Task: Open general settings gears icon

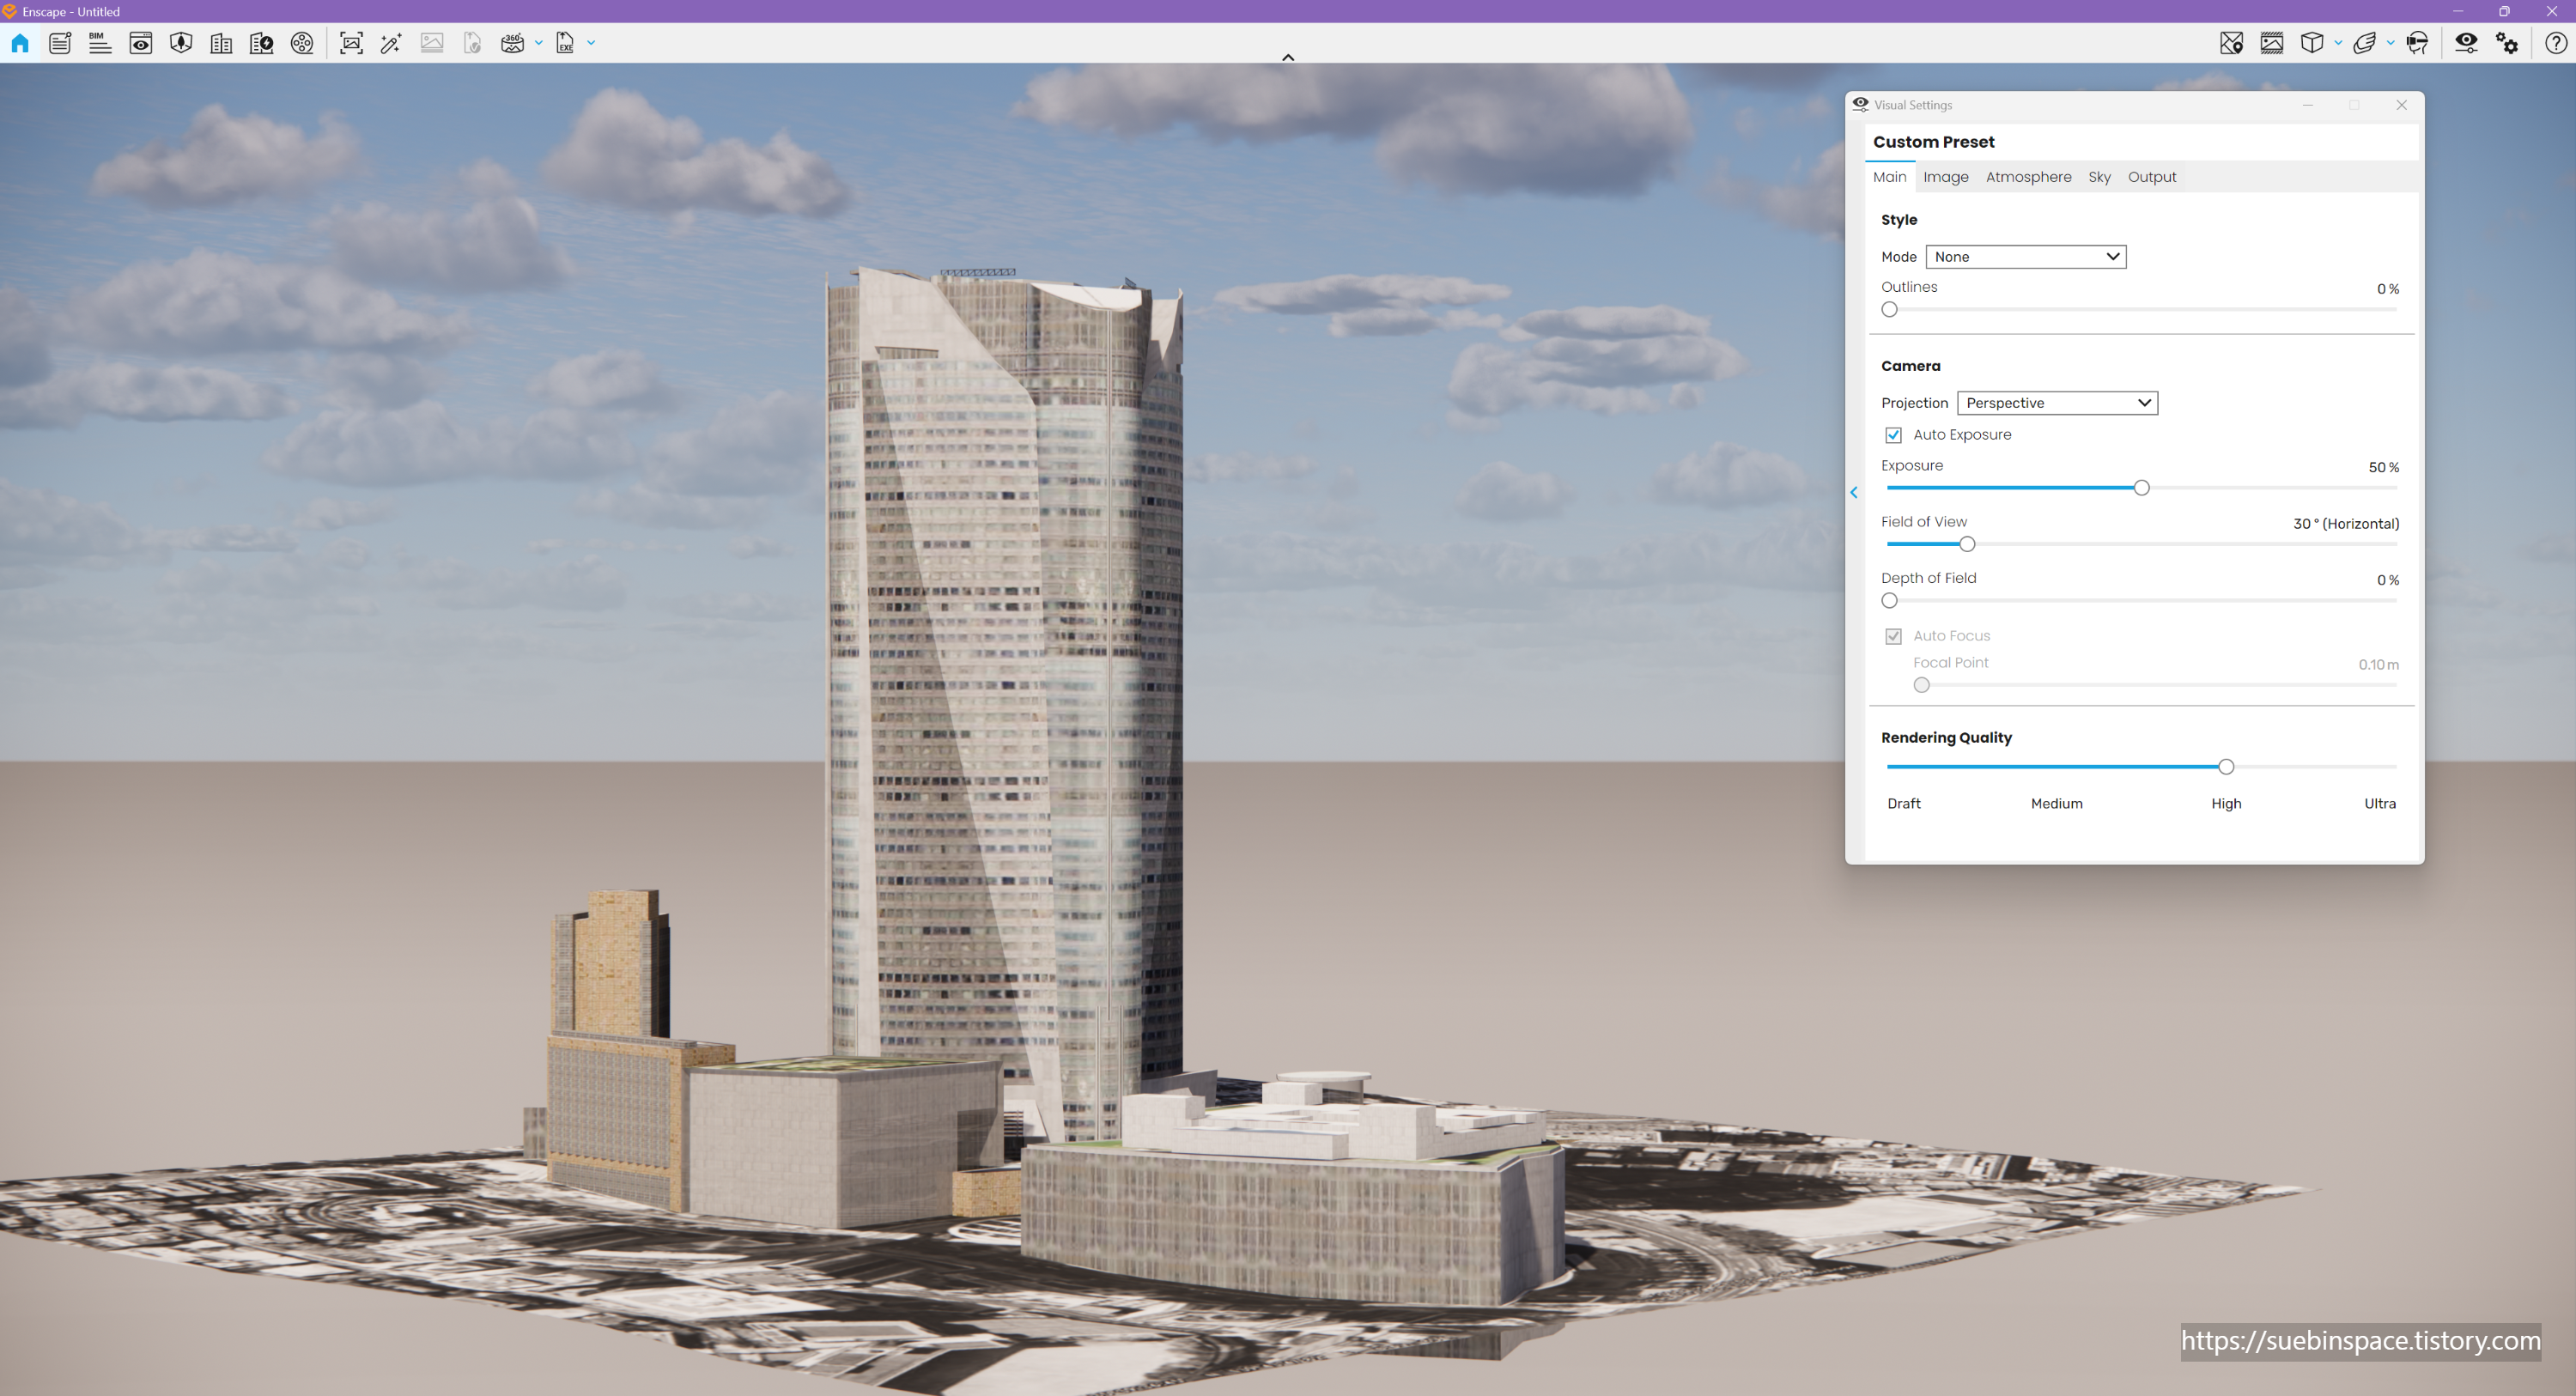Action: pos(2507,43)
